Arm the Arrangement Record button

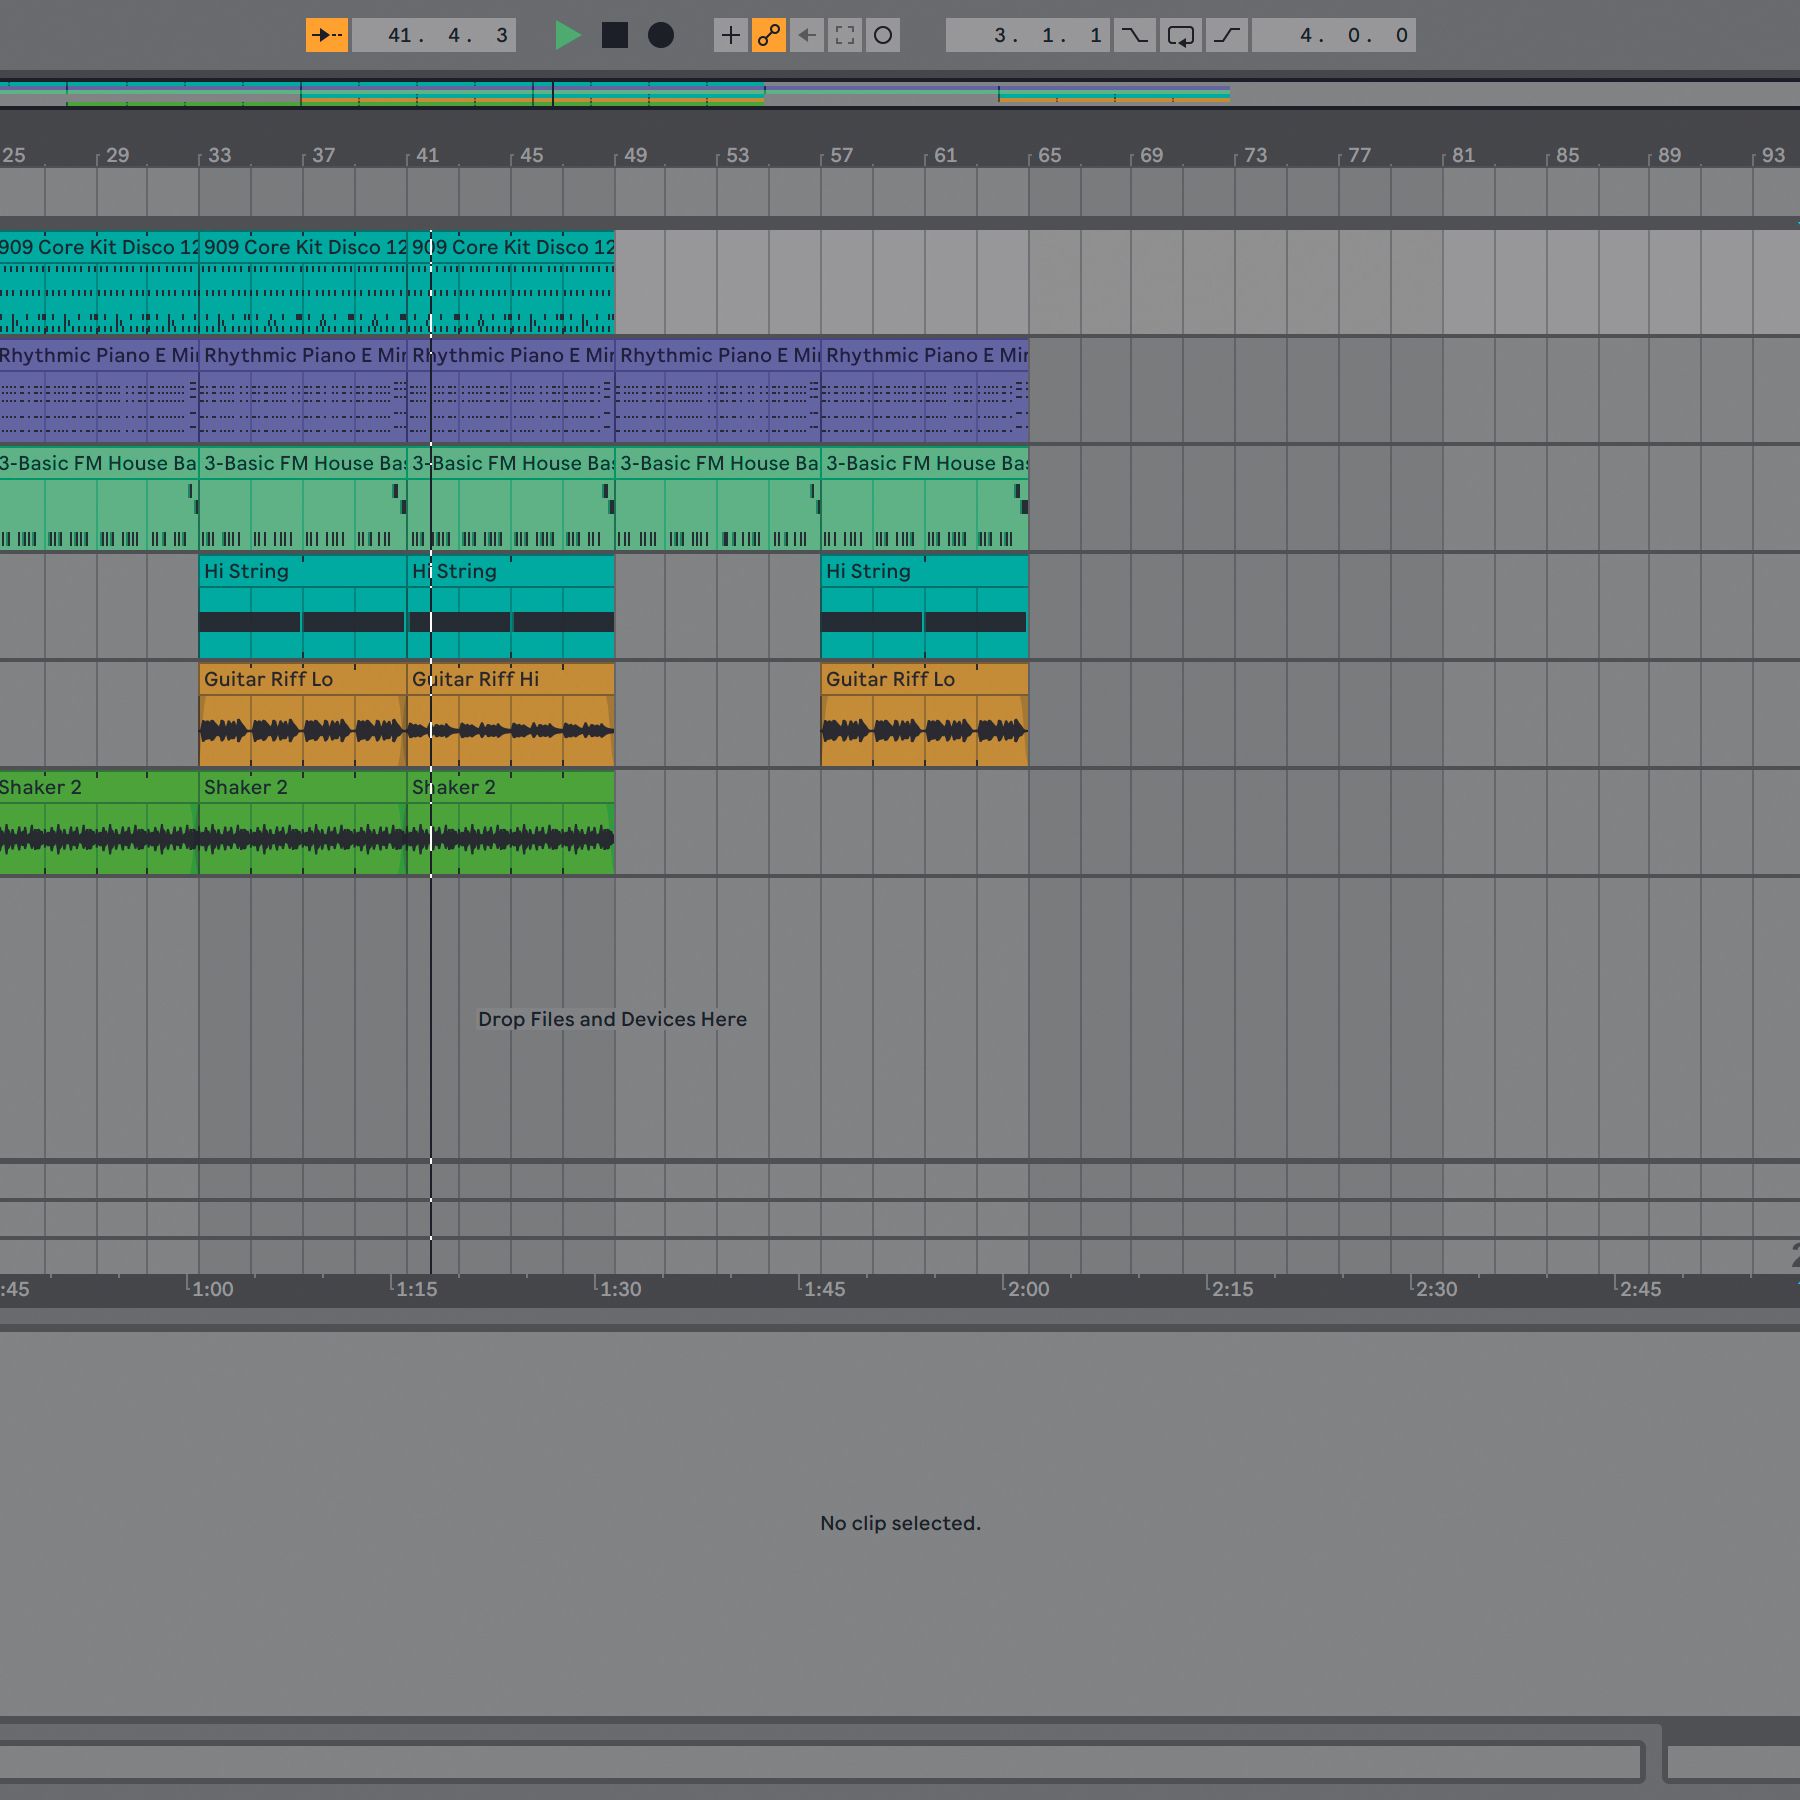point(661,35)
